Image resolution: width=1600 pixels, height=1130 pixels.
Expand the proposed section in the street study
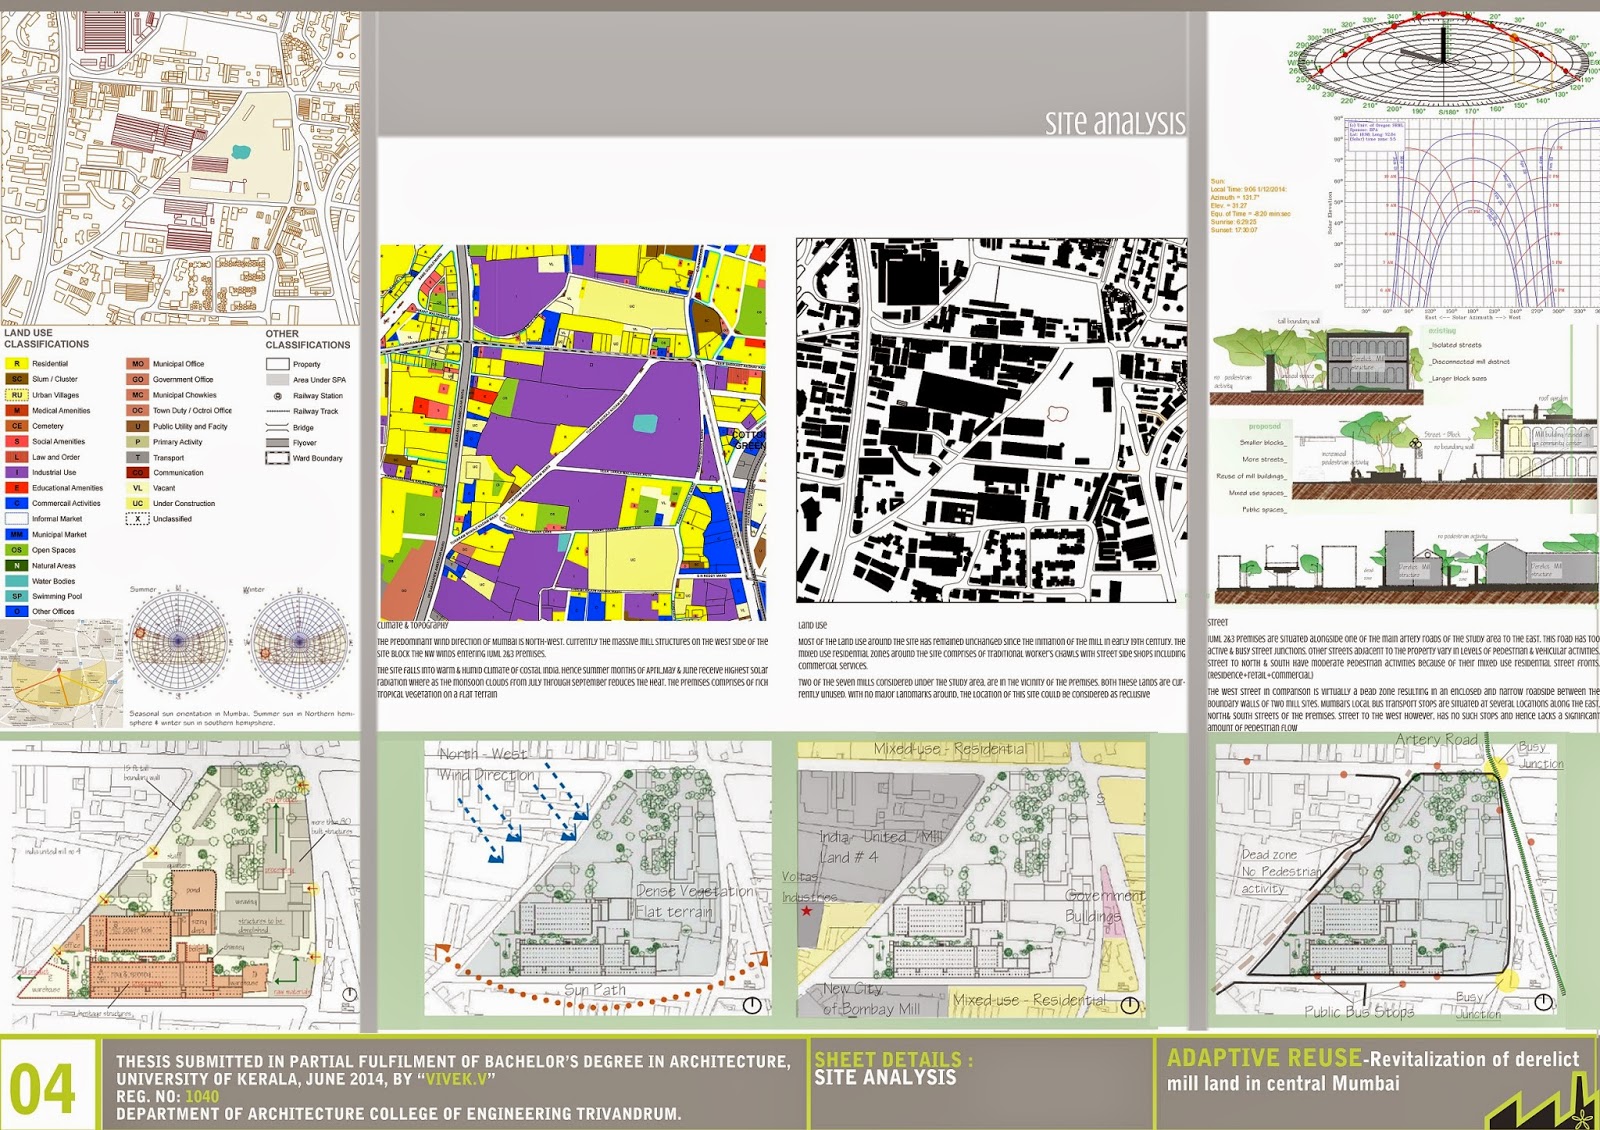pyautogui.click(x=1264, y=426)
